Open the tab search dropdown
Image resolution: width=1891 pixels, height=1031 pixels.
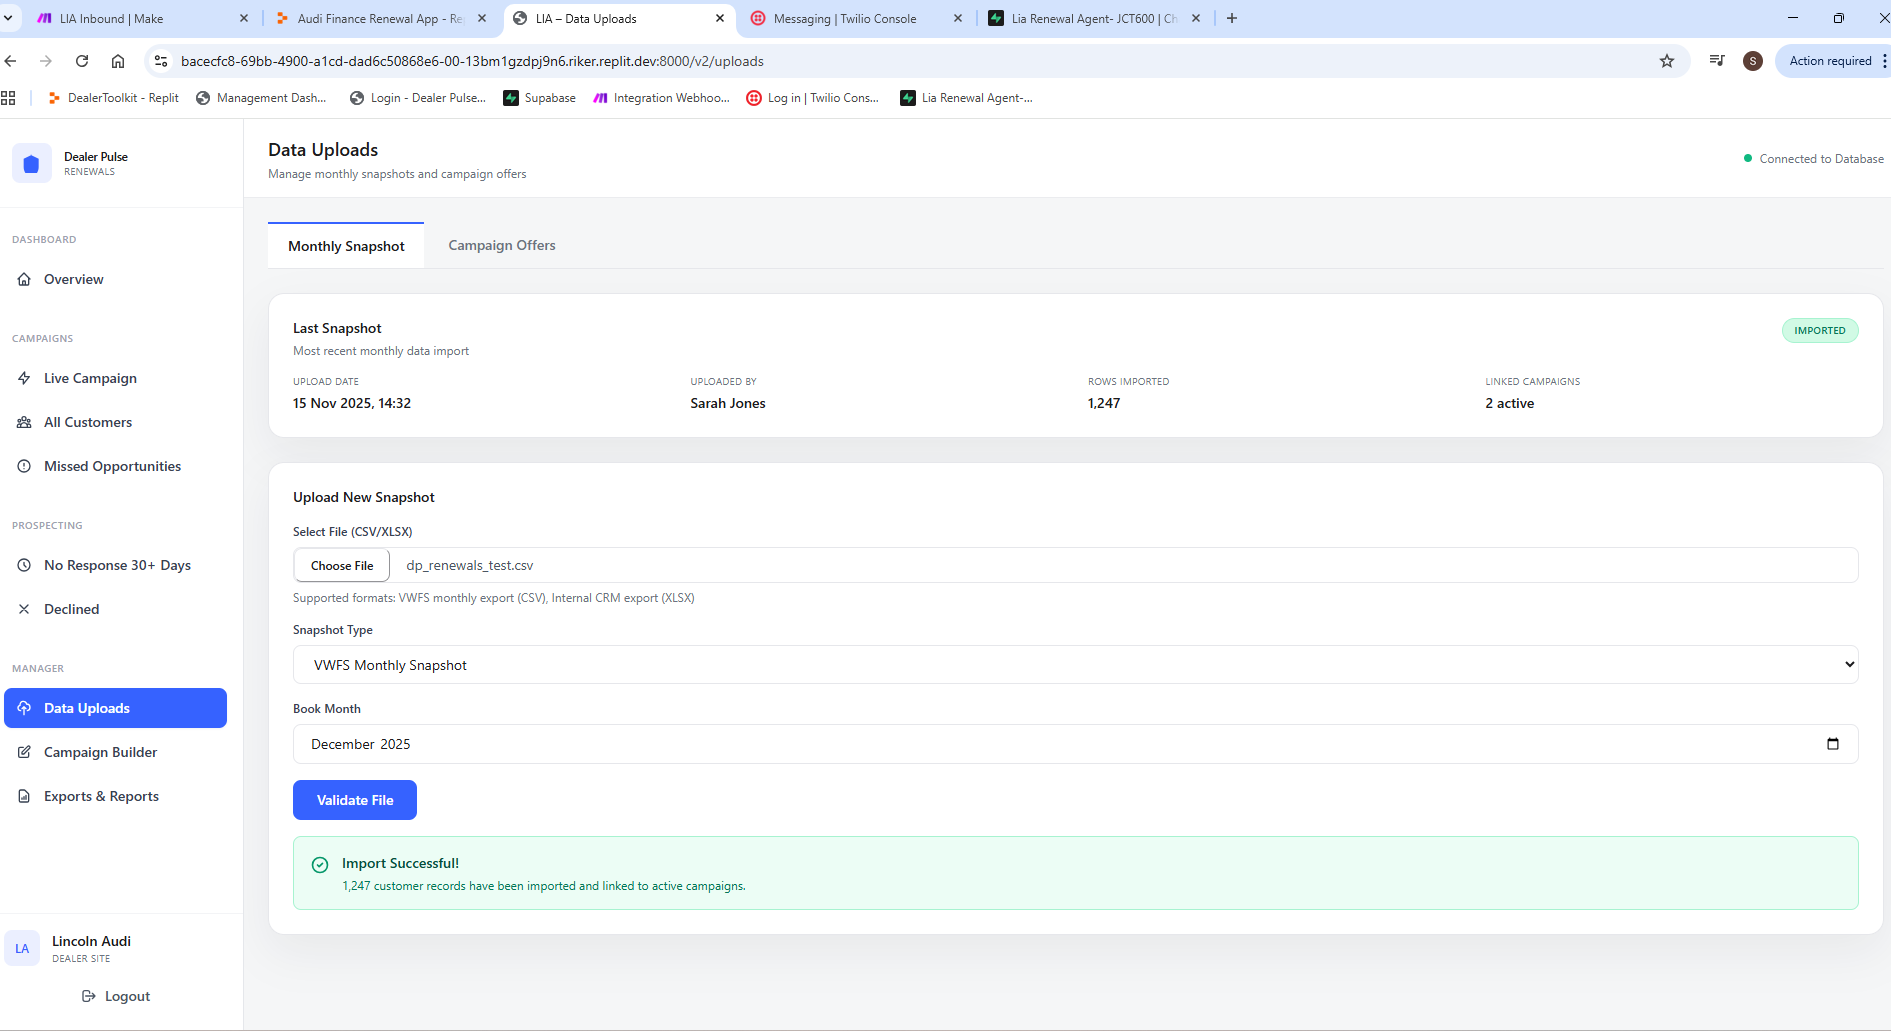[9, 18]
